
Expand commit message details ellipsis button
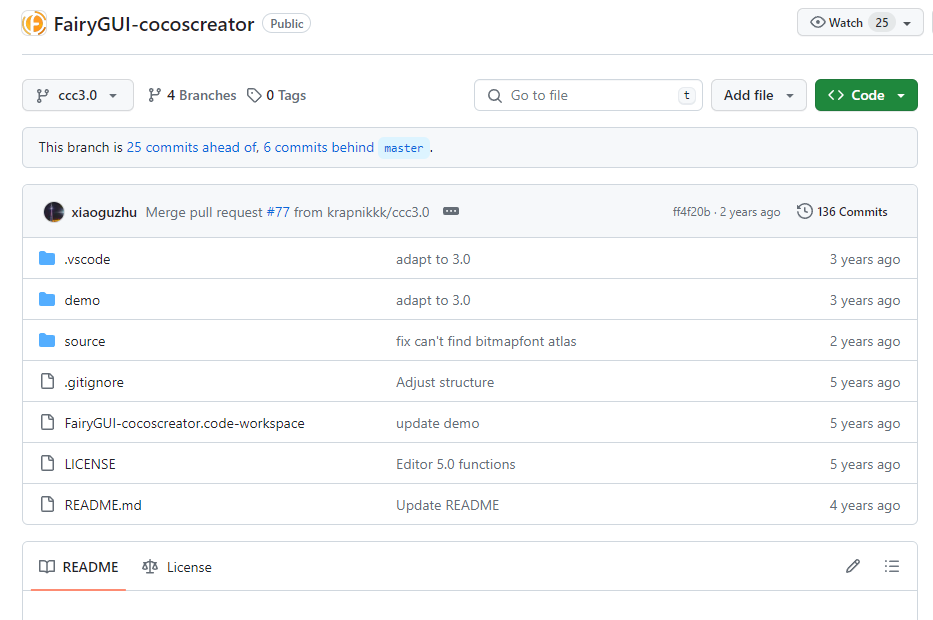451,211
